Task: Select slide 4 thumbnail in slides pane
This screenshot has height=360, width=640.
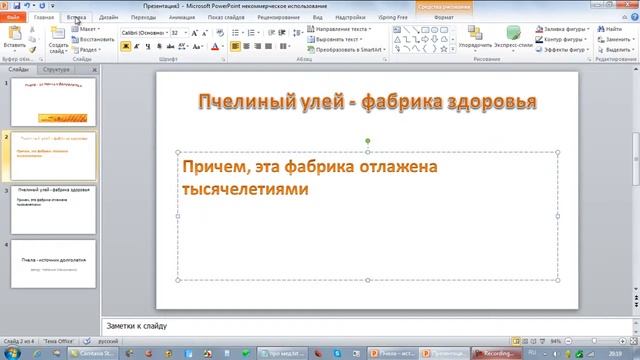Action: tap(53, 264)
